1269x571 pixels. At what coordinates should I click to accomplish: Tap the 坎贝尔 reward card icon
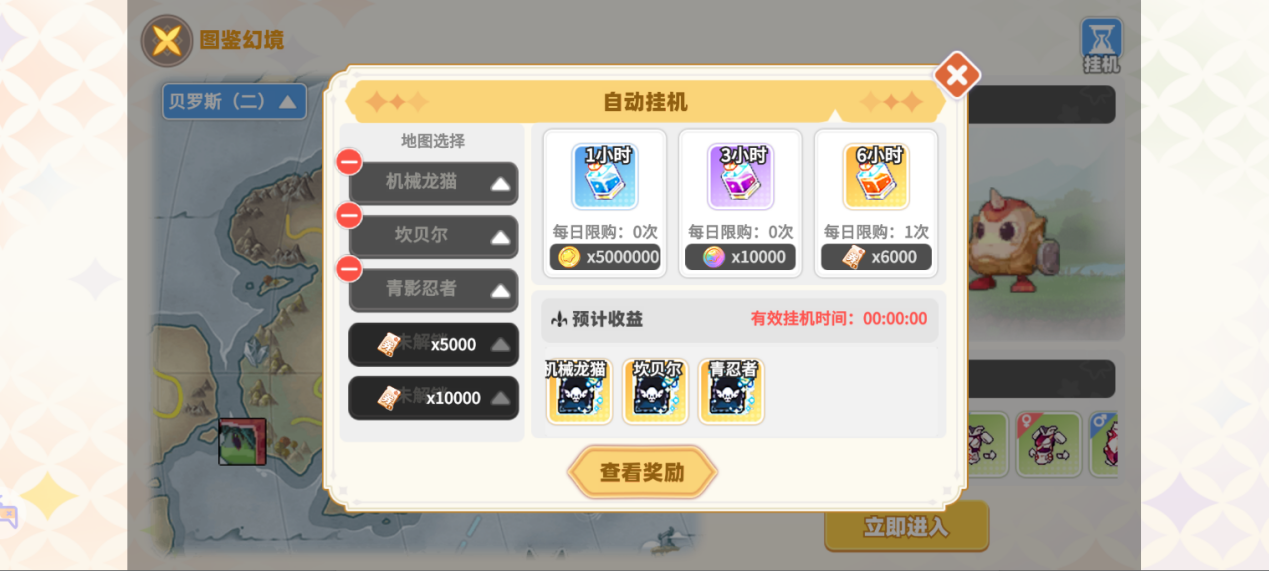(655, 391)
